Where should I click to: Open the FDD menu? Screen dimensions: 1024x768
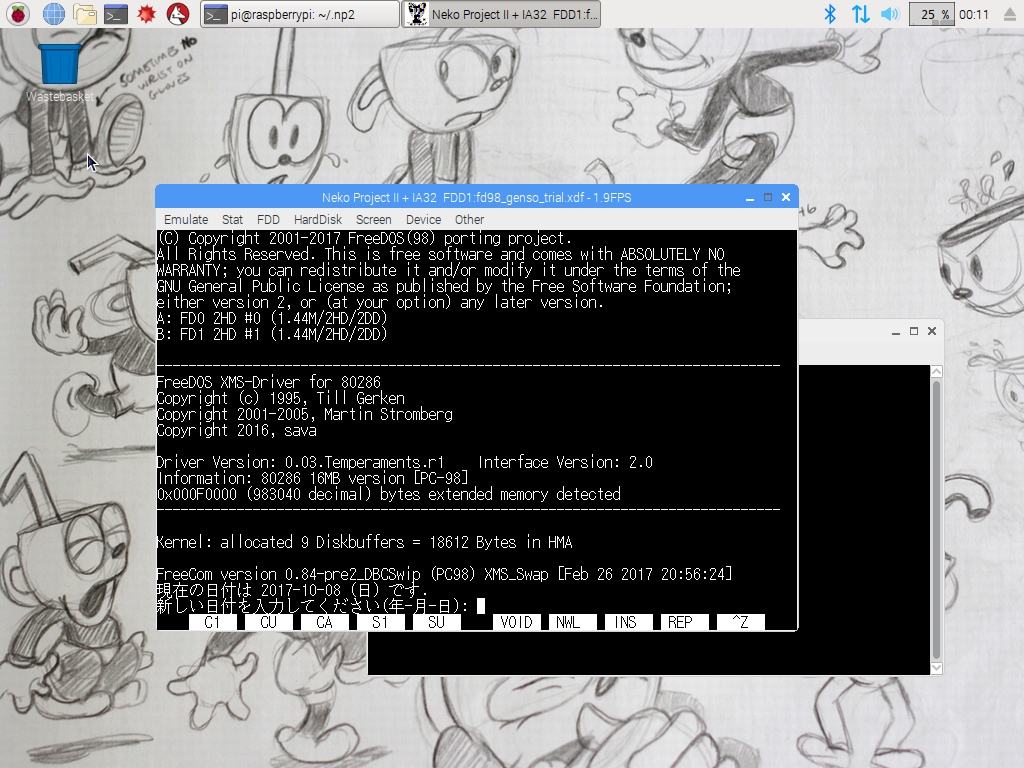(268, 219)
